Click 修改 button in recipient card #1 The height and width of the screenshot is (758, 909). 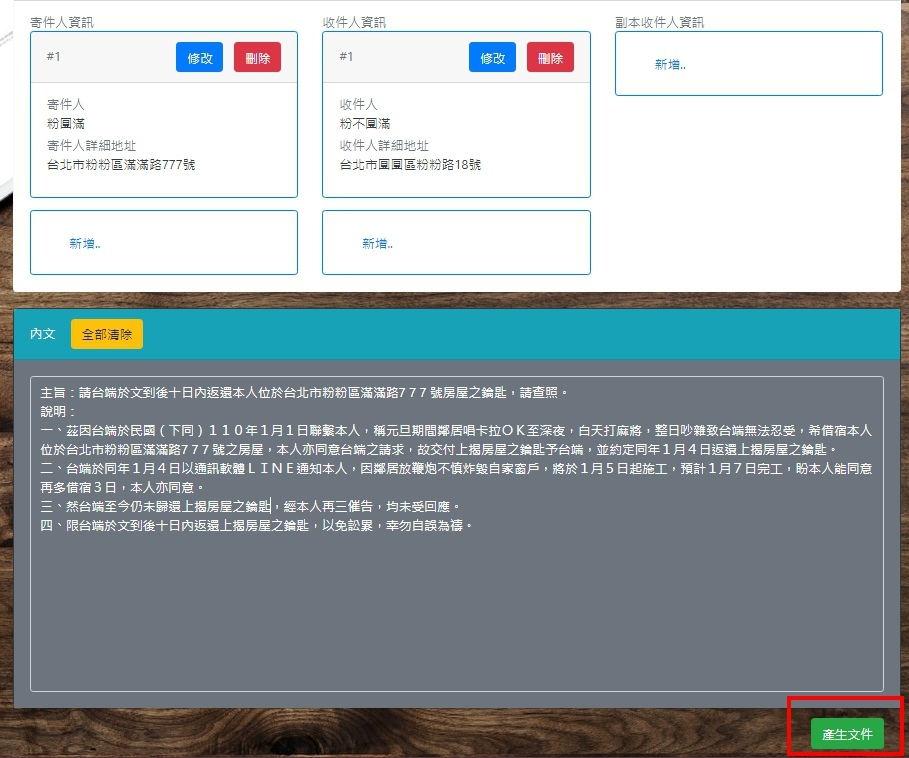[x=492, y=57]
